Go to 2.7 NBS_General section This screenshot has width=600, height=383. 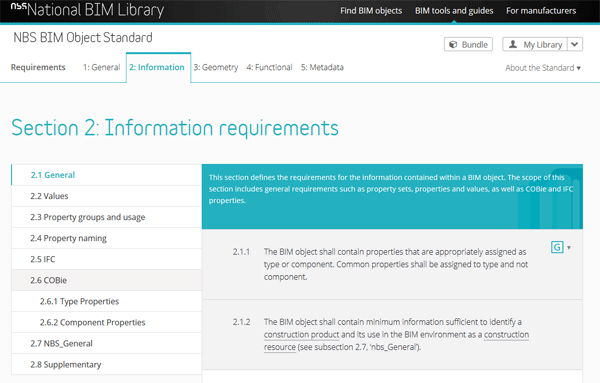pos(106,343)
